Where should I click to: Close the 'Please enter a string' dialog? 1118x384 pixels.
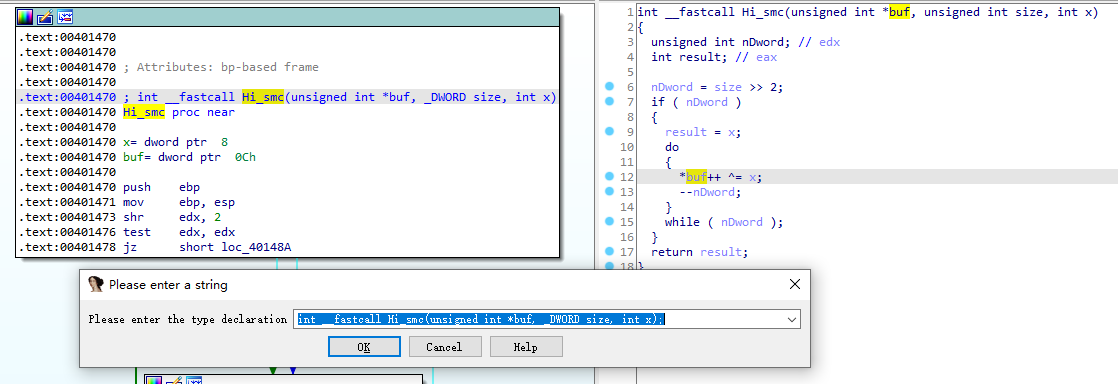795,285
